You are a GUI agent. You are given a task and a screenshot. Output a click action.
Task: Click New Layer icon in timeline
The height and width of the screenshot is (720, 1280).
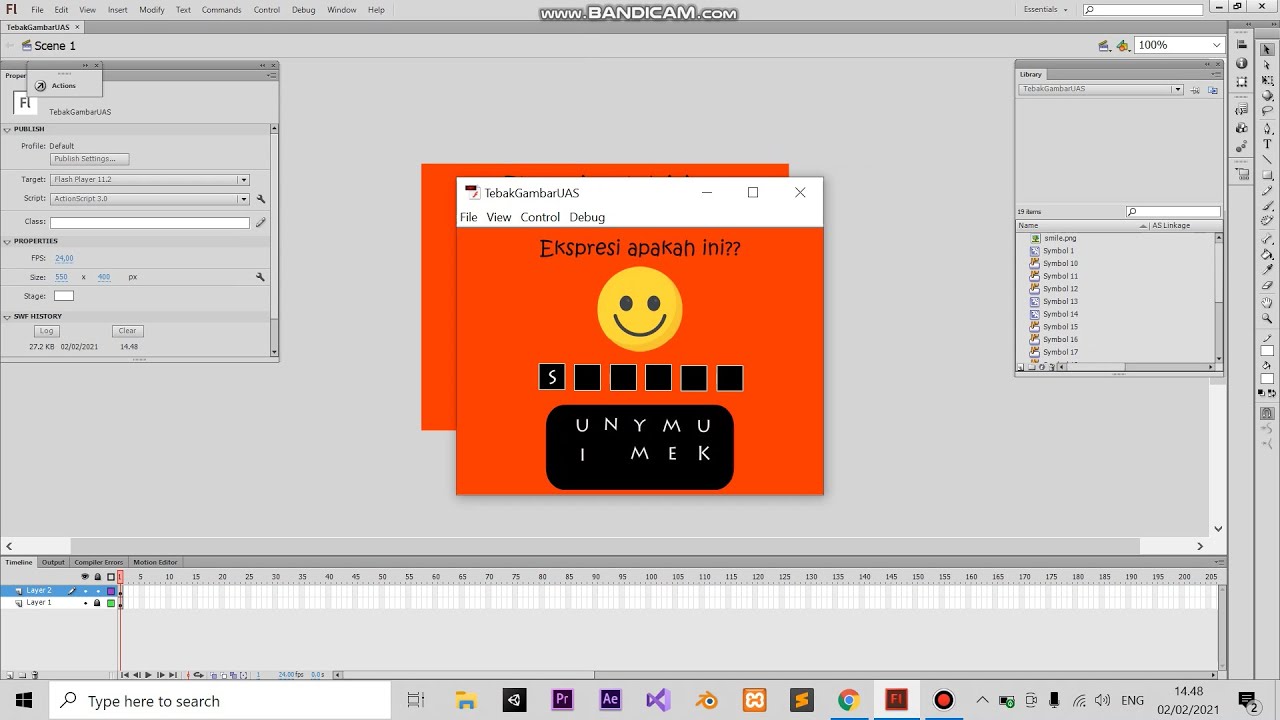click(x=9, y=675)
